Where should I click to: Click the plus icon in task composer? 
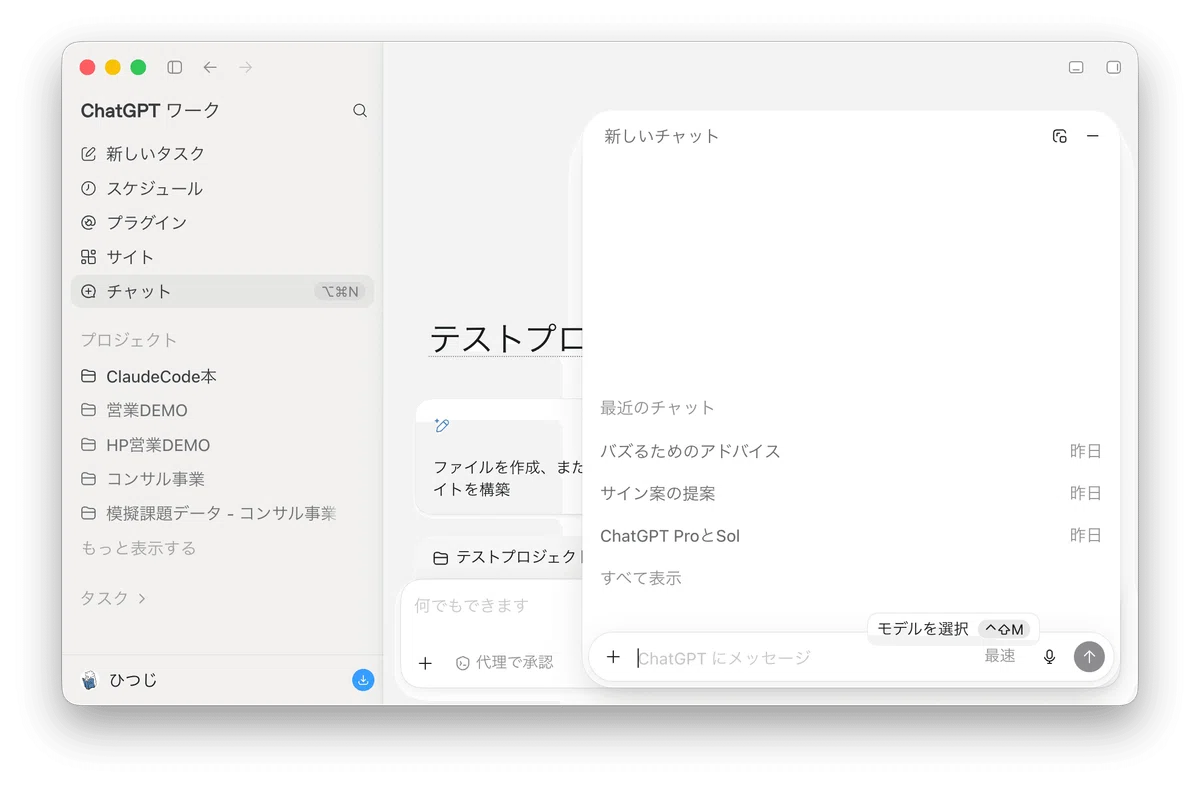pos(425,662)
